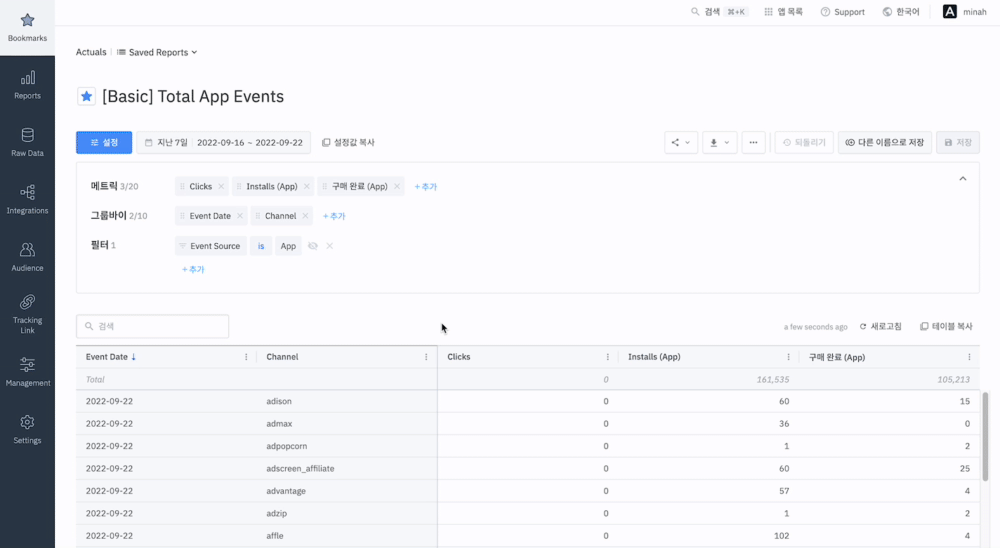Open the Reports sidebar section
This screenshot has height=548, width=1000.
click(x=27, y=85)
